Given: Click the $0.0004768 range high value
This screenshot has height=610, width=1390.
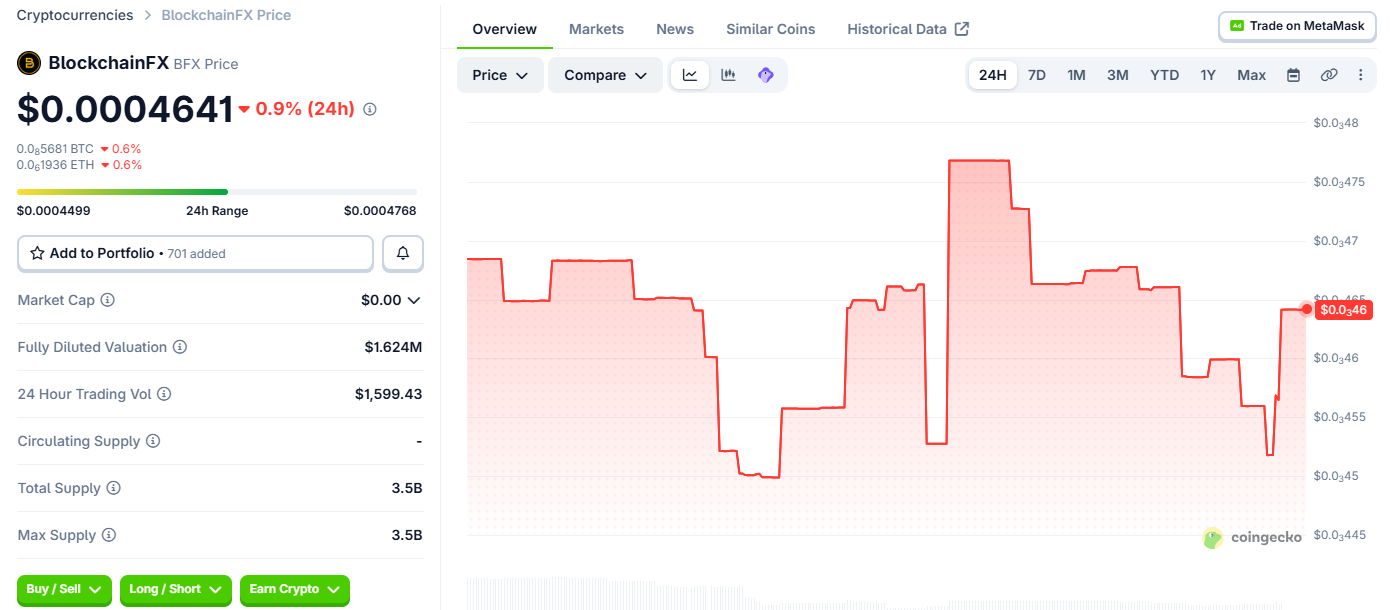Looking at the screenshot, I should [x=380, y=211].
